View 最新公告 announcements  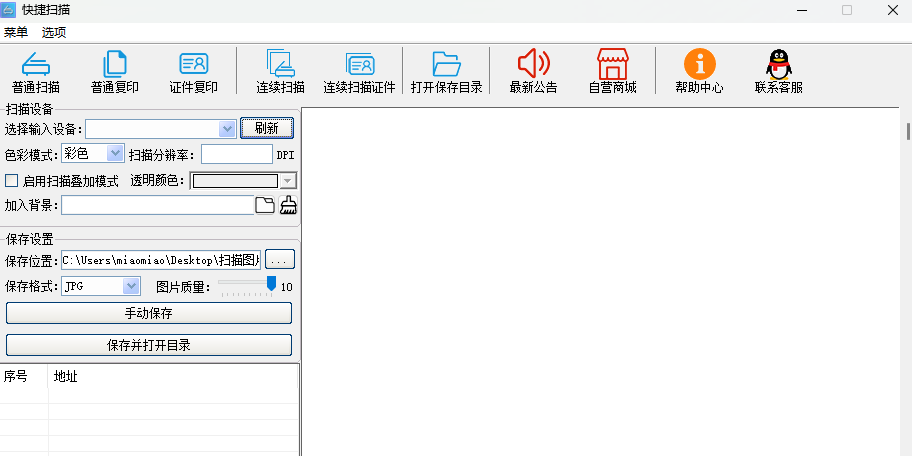533,66
